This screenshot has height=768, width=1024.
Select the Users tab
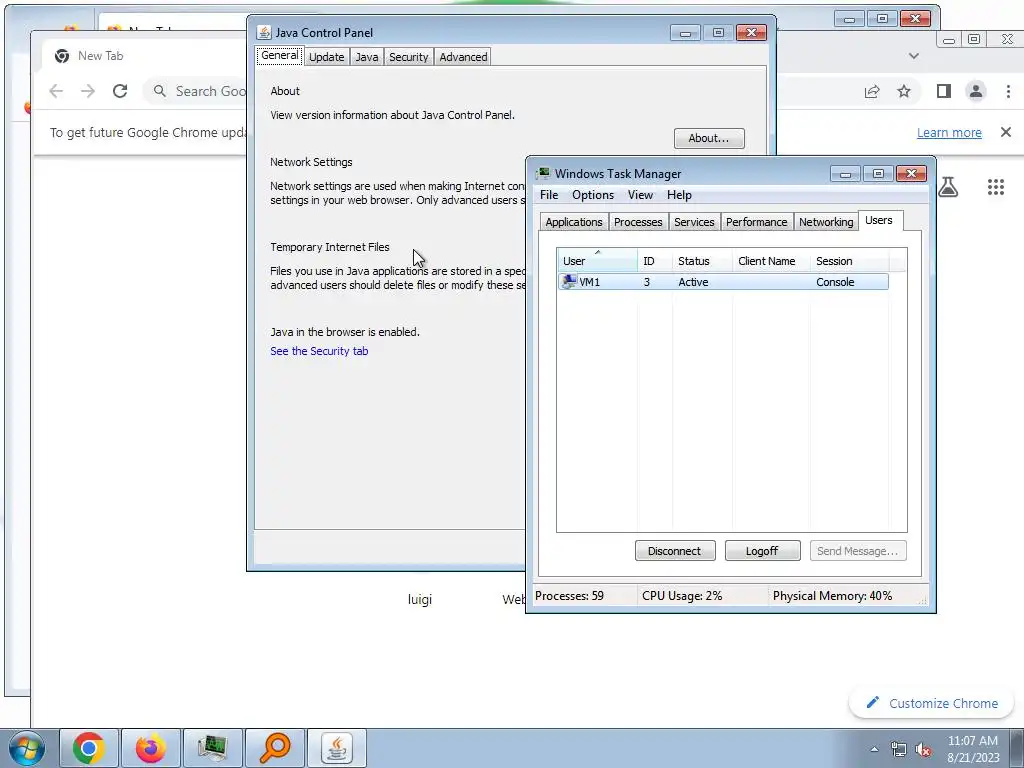879,221
